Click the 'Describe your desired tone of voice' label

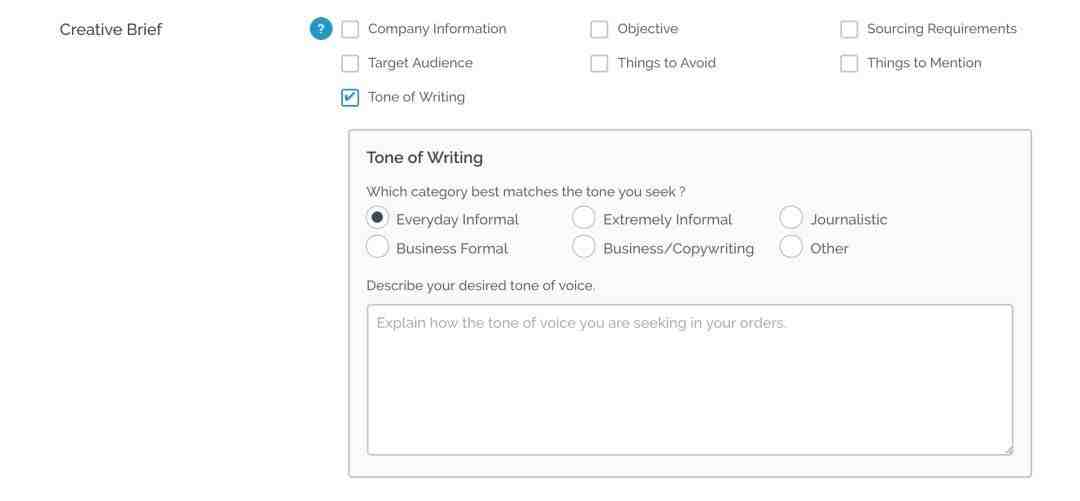point(481,285)
